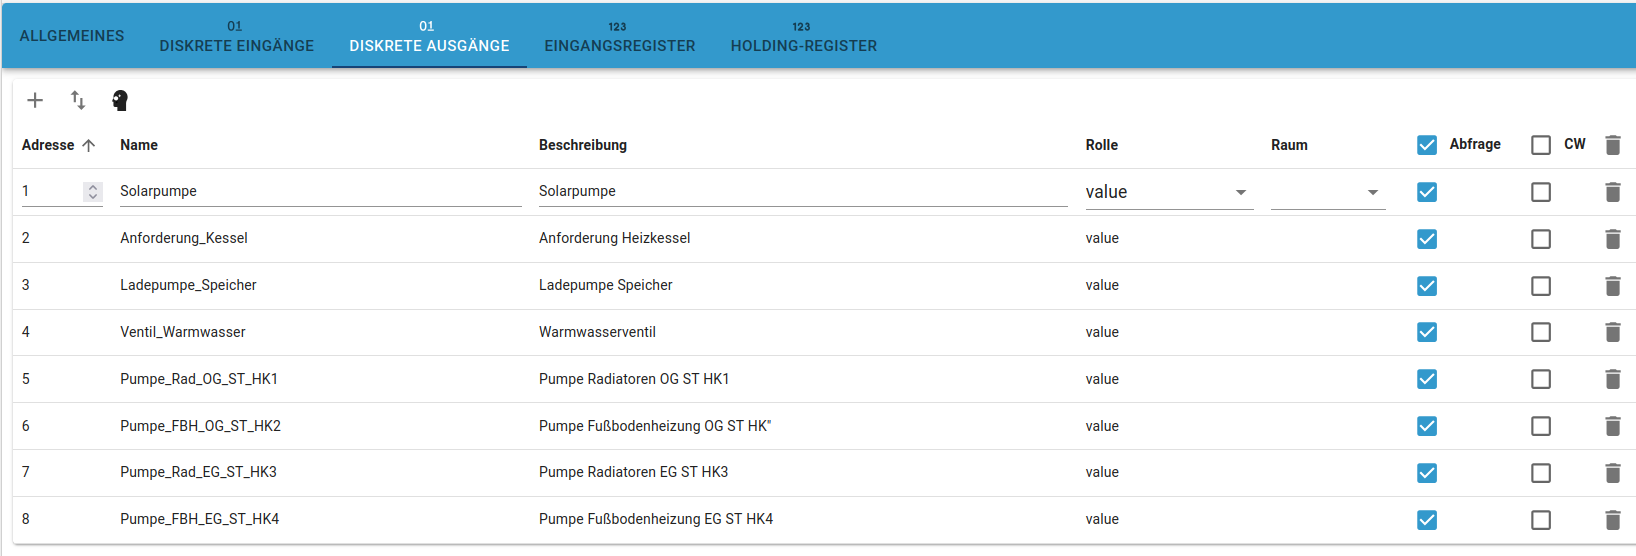Delete the Solarpumpe row with trash icon
This screenshot has height=556, width=1636.
tap(1612, 192)
